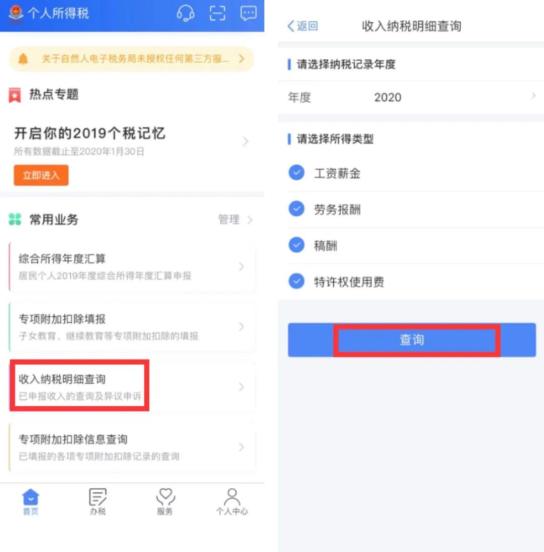This screenshot has width=544, height=552.
Task: Open customer service headset icon
Action: click(185, 13)
